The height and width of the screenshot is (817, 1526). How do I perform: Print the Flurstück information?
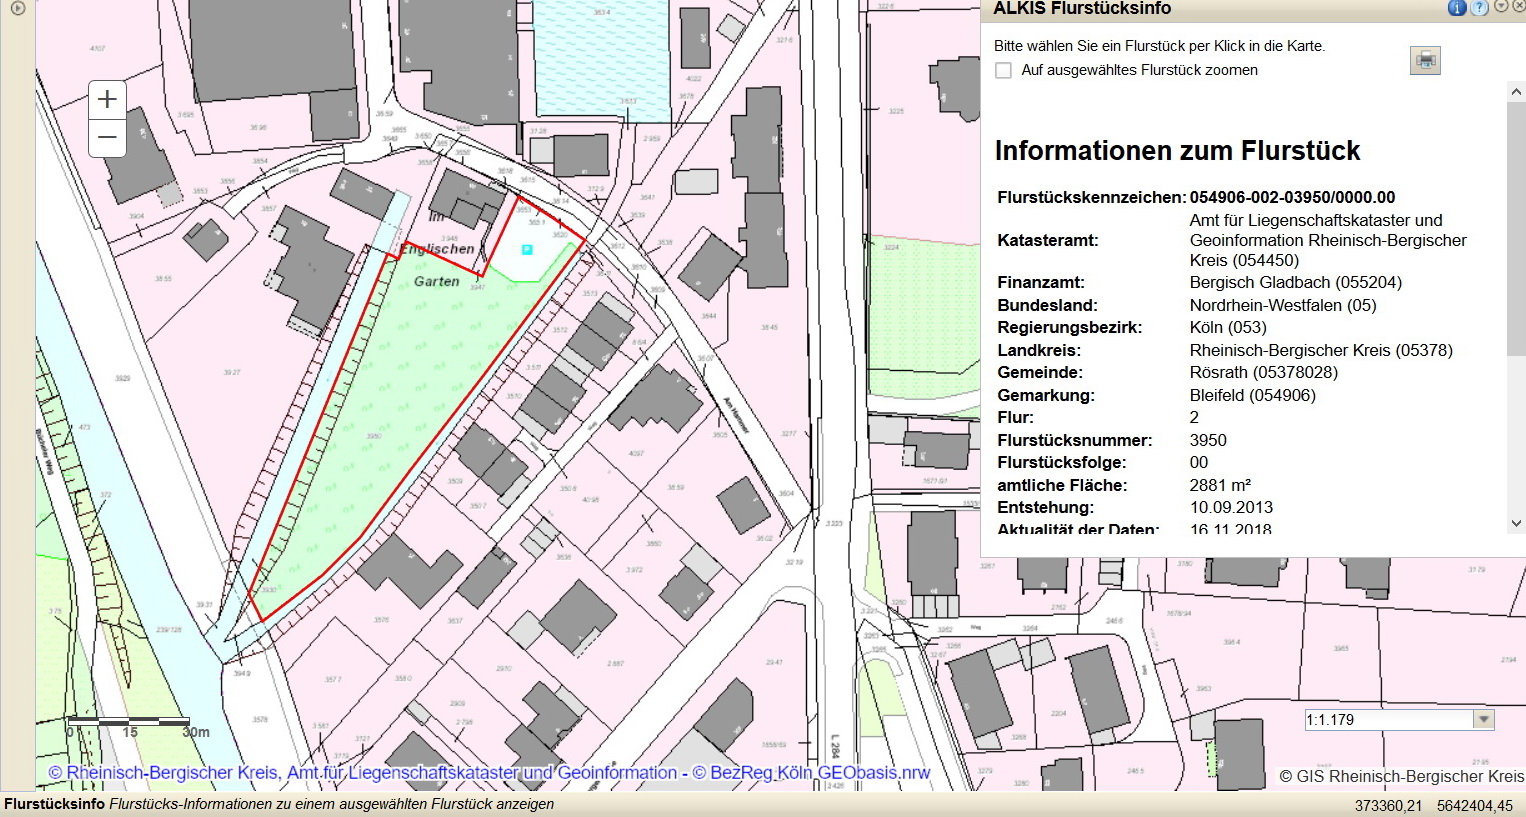click(x=1425, y=60)
